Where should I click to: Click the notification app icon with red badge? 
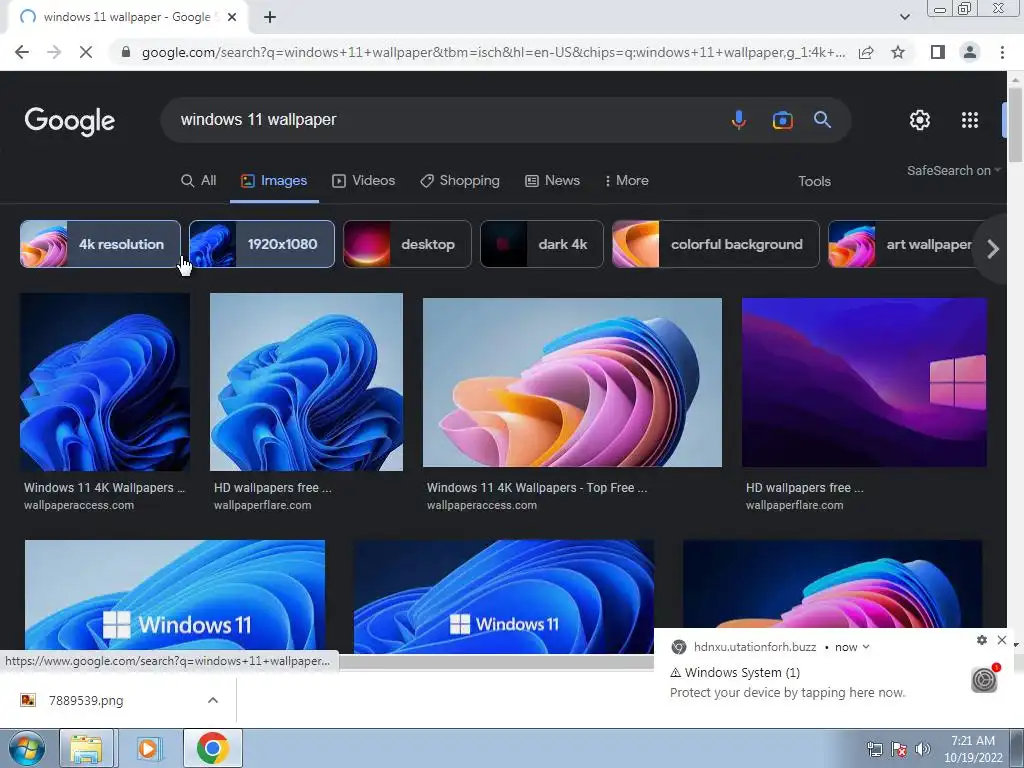coord(985,679)
